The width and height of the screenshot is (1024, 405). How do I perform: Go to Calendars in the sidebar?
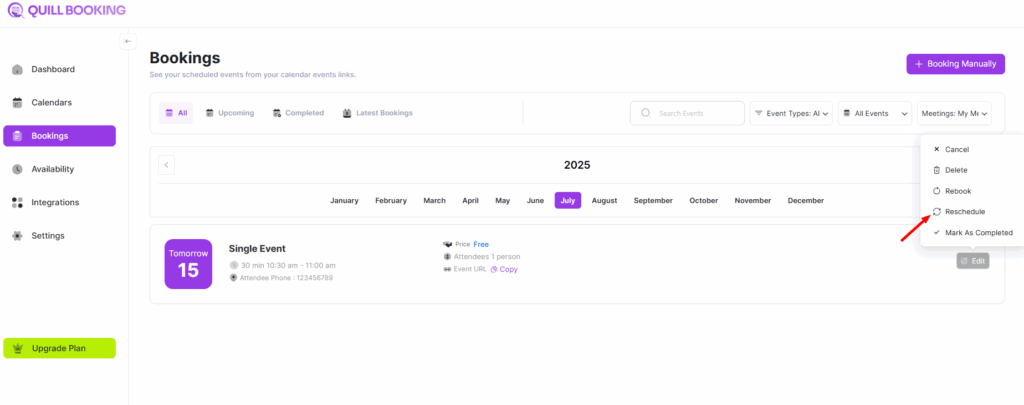tap(51, 103)
